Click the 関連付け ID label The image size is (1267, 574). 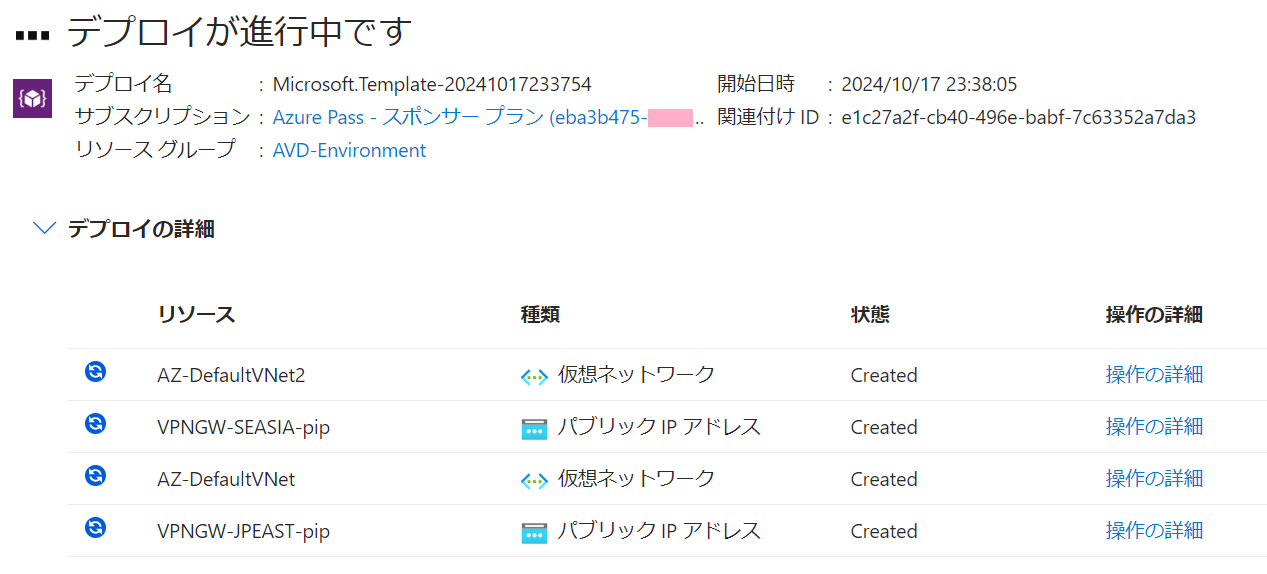tap(767, 117)
